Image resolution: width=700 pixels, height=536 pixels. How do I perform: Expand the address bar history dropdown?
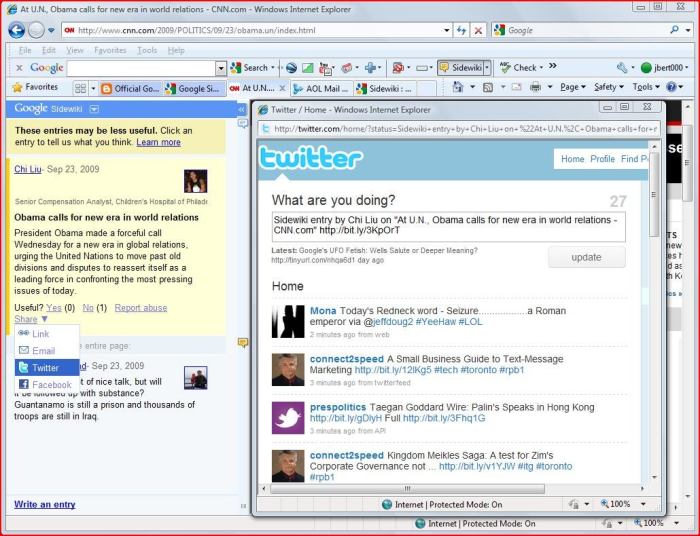coord(446,31)
